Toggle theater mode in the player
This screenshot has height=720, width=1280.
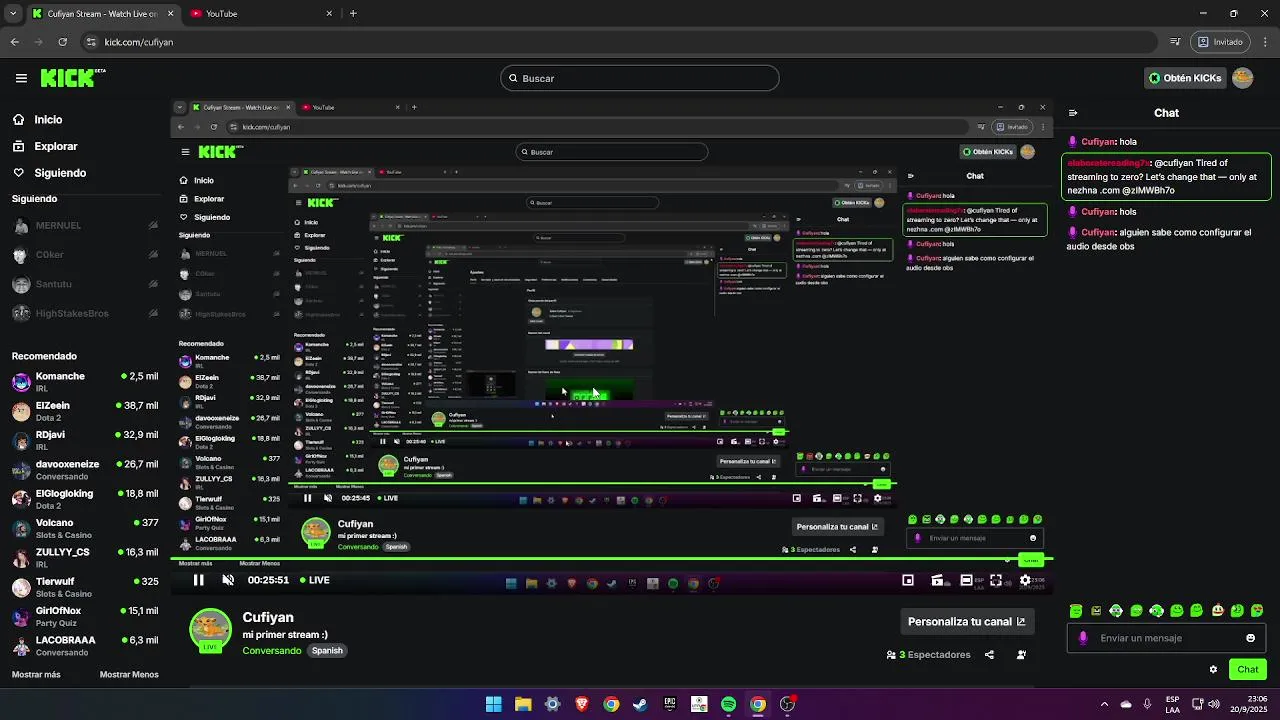point(966,580)
